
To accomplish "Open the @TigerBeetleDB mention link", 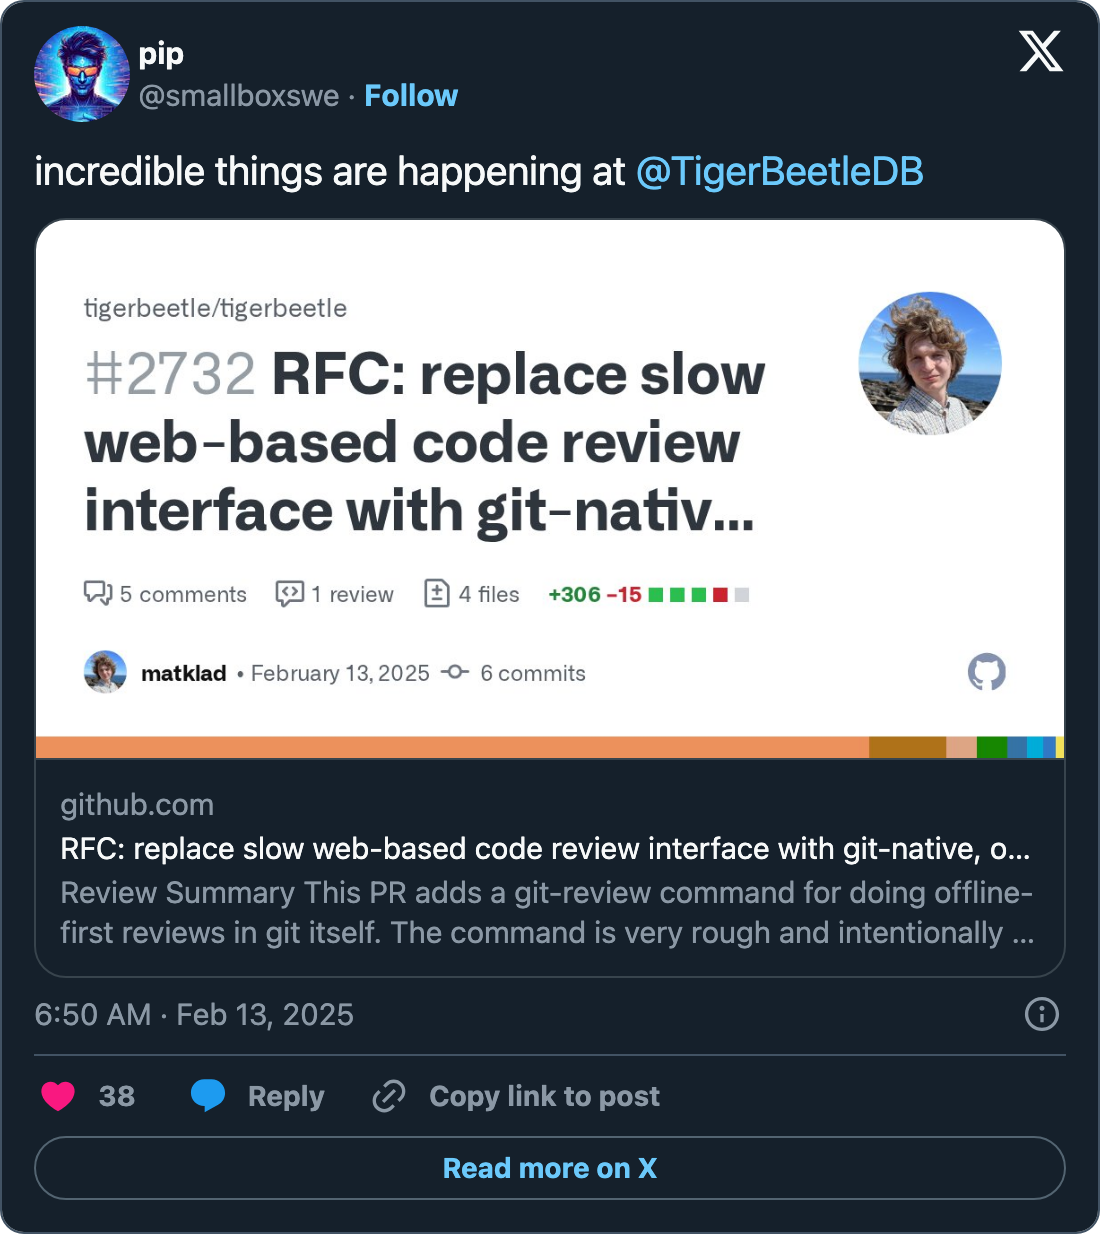I will (x=779, y=172).
